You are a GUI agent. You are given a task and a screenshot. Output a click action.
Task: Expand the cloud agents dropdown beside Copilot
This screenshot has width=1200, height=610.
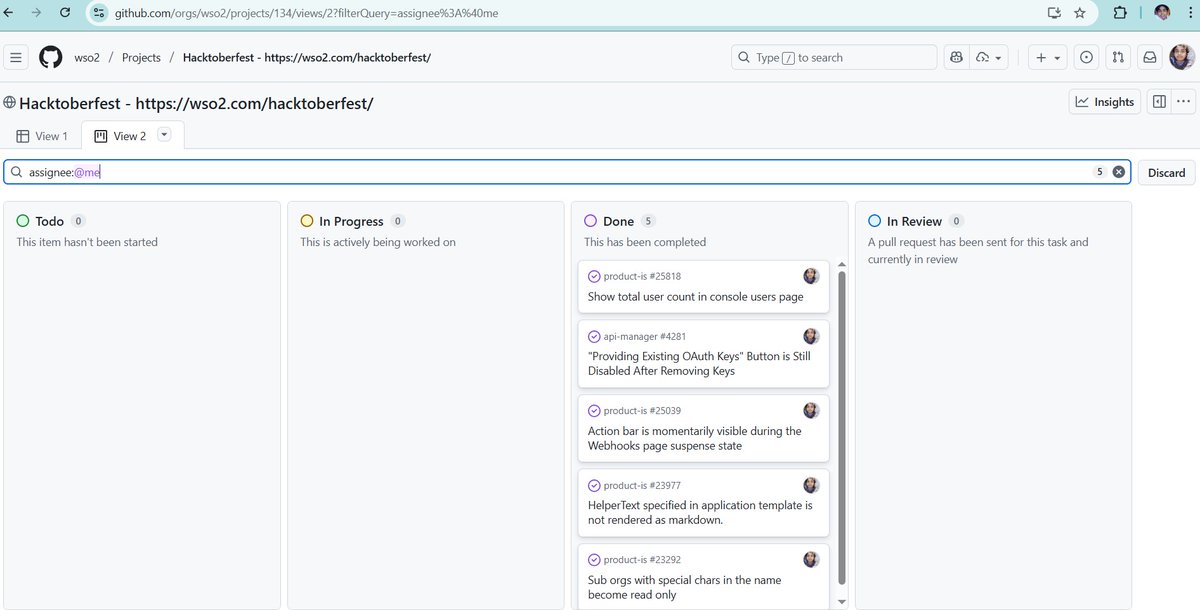989,58
